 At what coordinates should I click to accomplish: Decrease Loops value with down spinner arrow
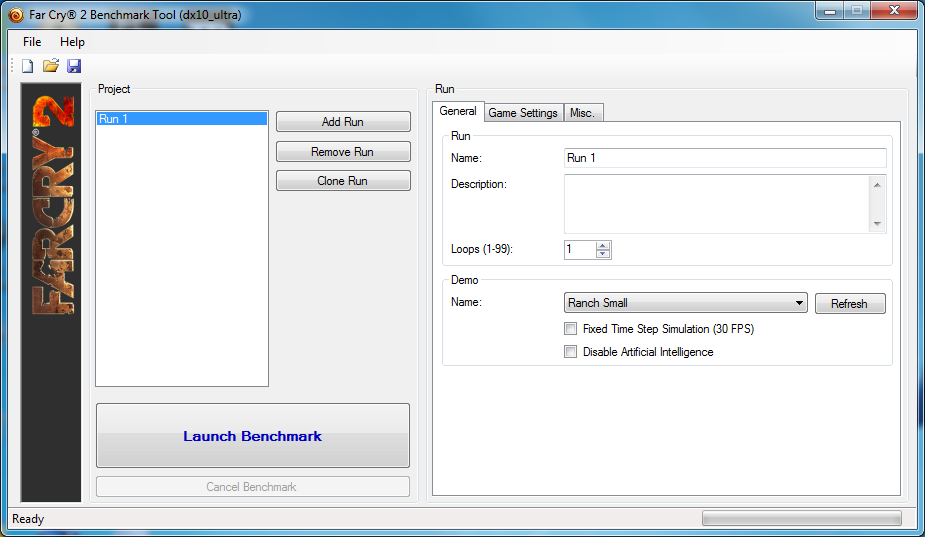click(603, 254)
